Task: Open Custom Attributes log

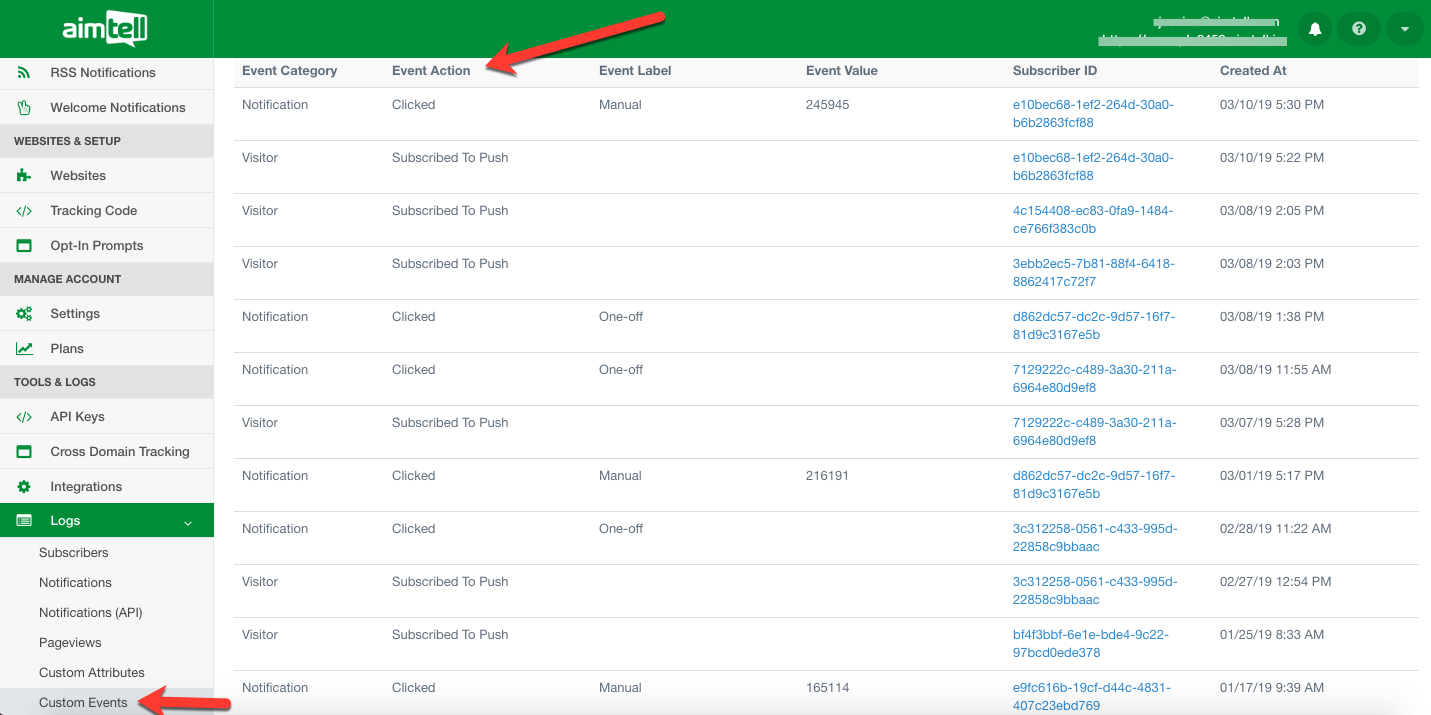Action: pyautogui.click(x=91, y=673)
